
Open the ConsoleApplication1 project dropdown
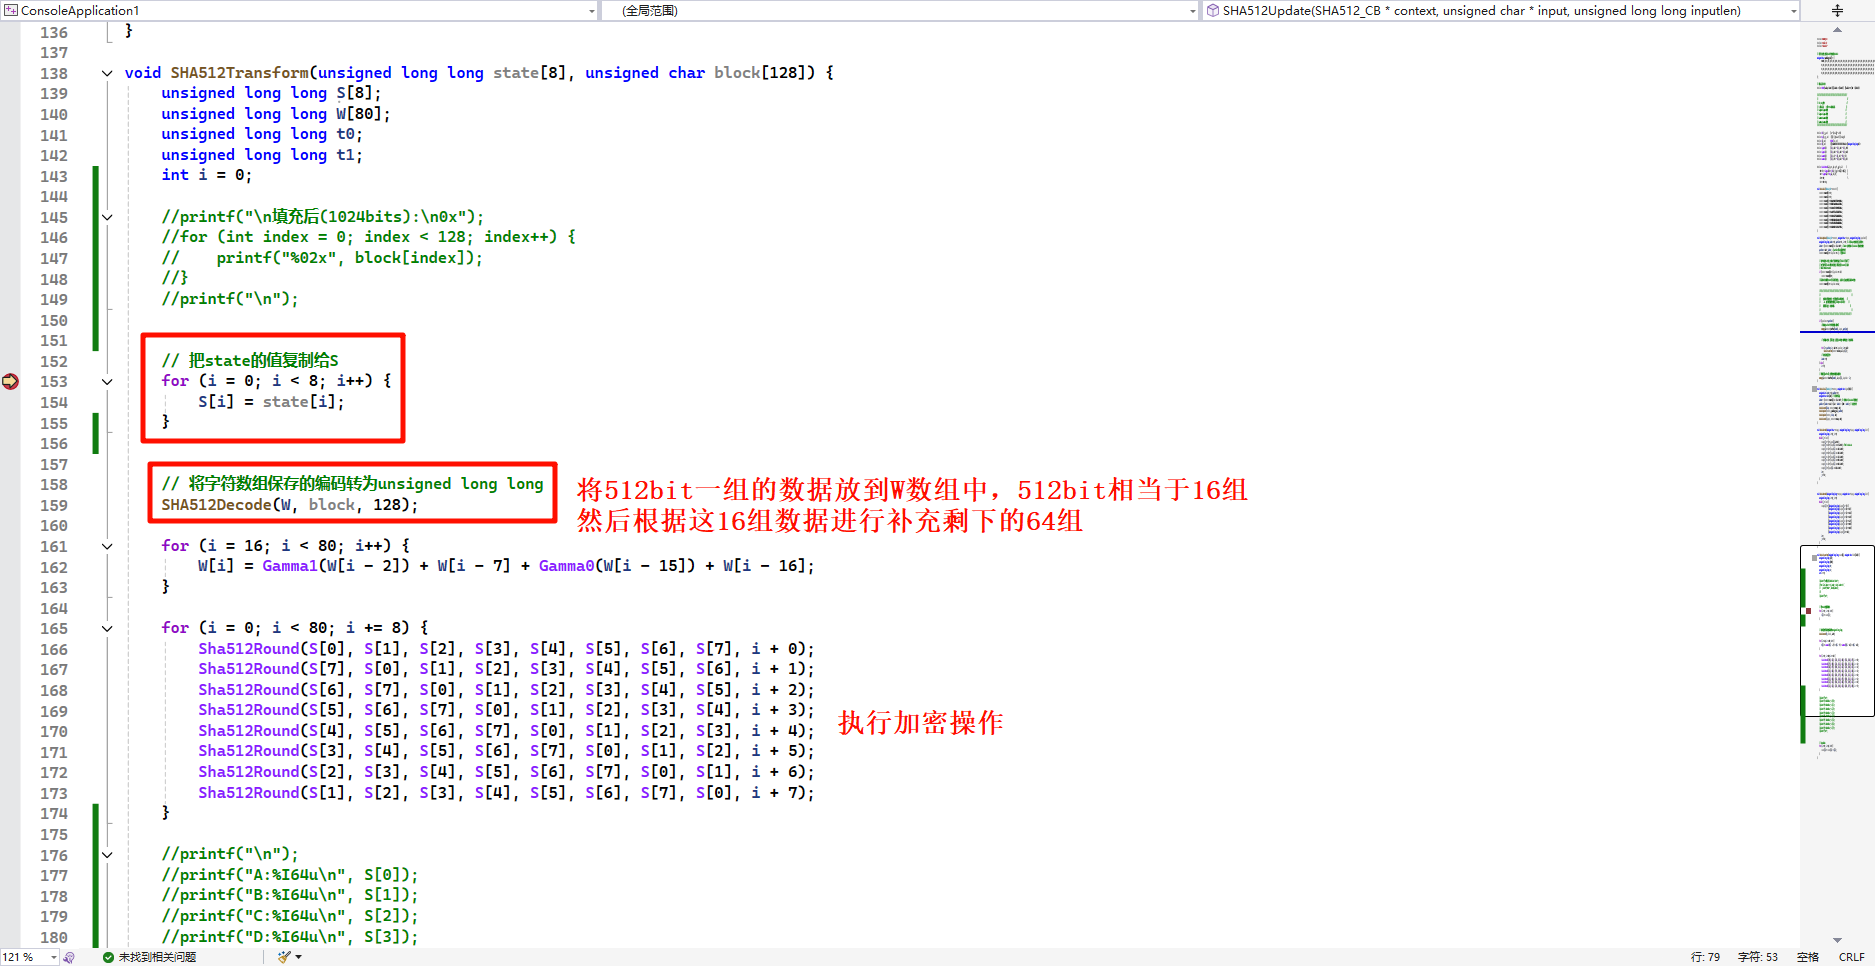tap(591, 11)
